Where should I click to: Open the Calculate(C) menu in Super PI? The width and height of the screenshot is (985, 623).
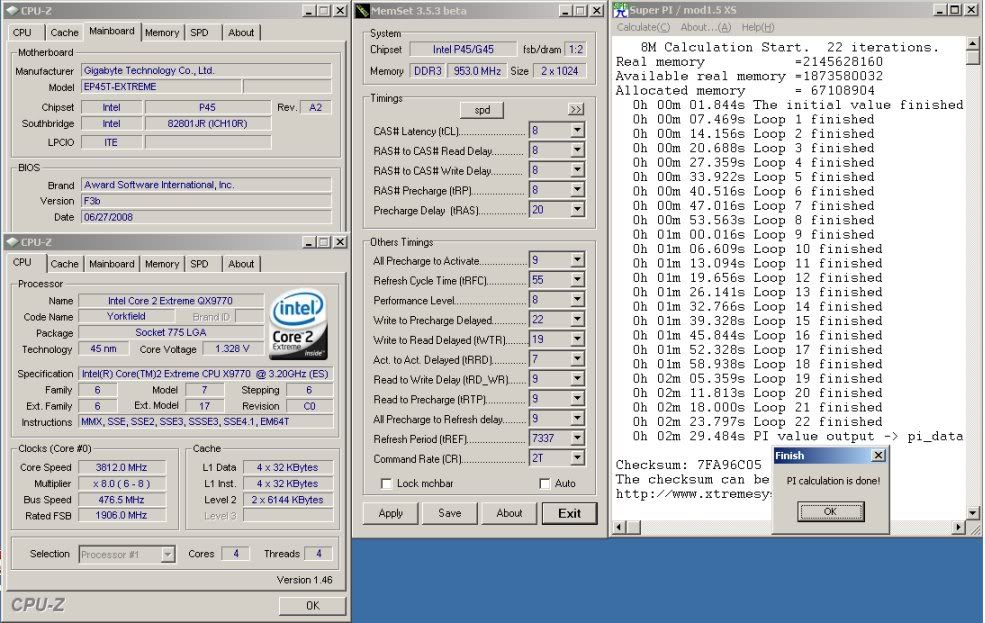click(x=643, y=28)
